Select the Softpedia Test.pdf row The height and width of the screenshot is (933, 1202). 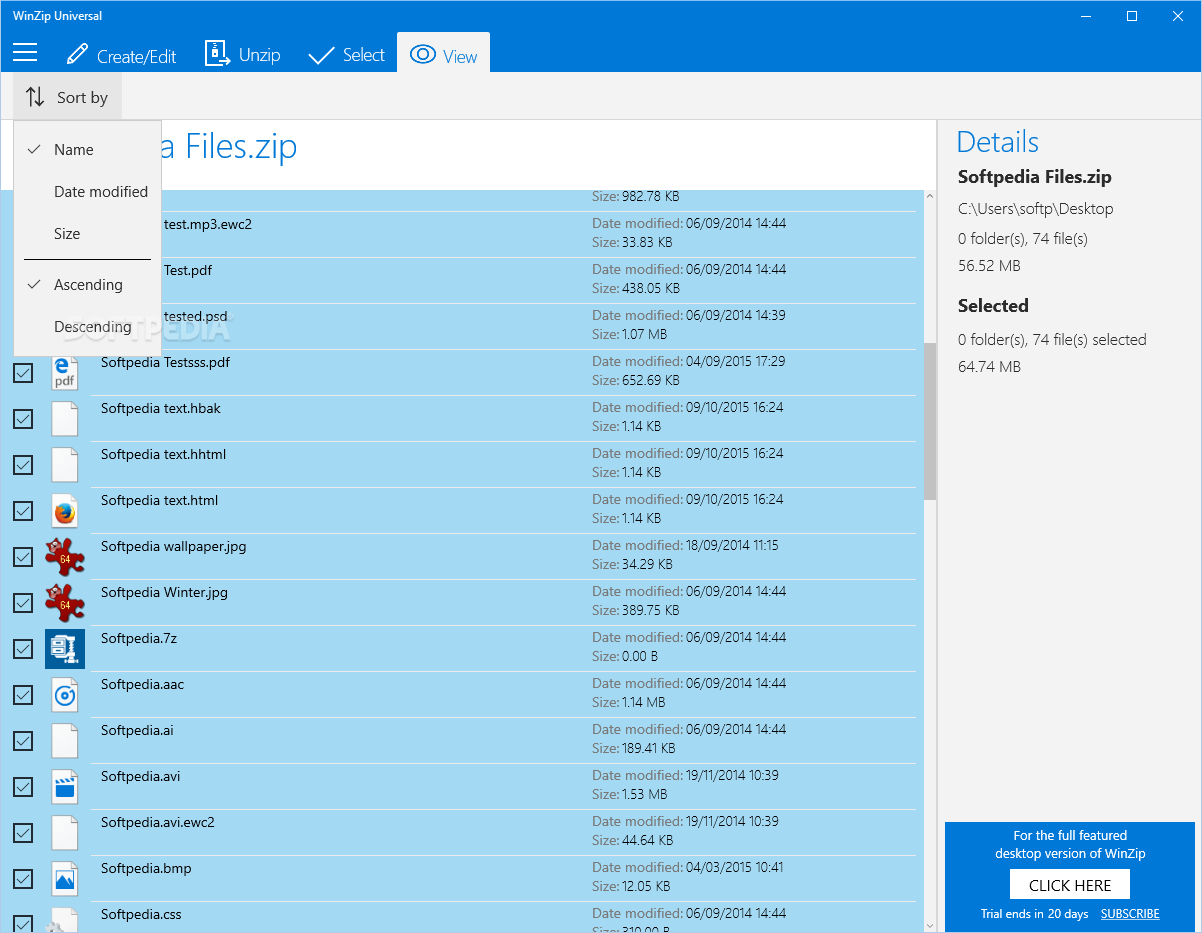pyautogui.click(x=538, y=280)
